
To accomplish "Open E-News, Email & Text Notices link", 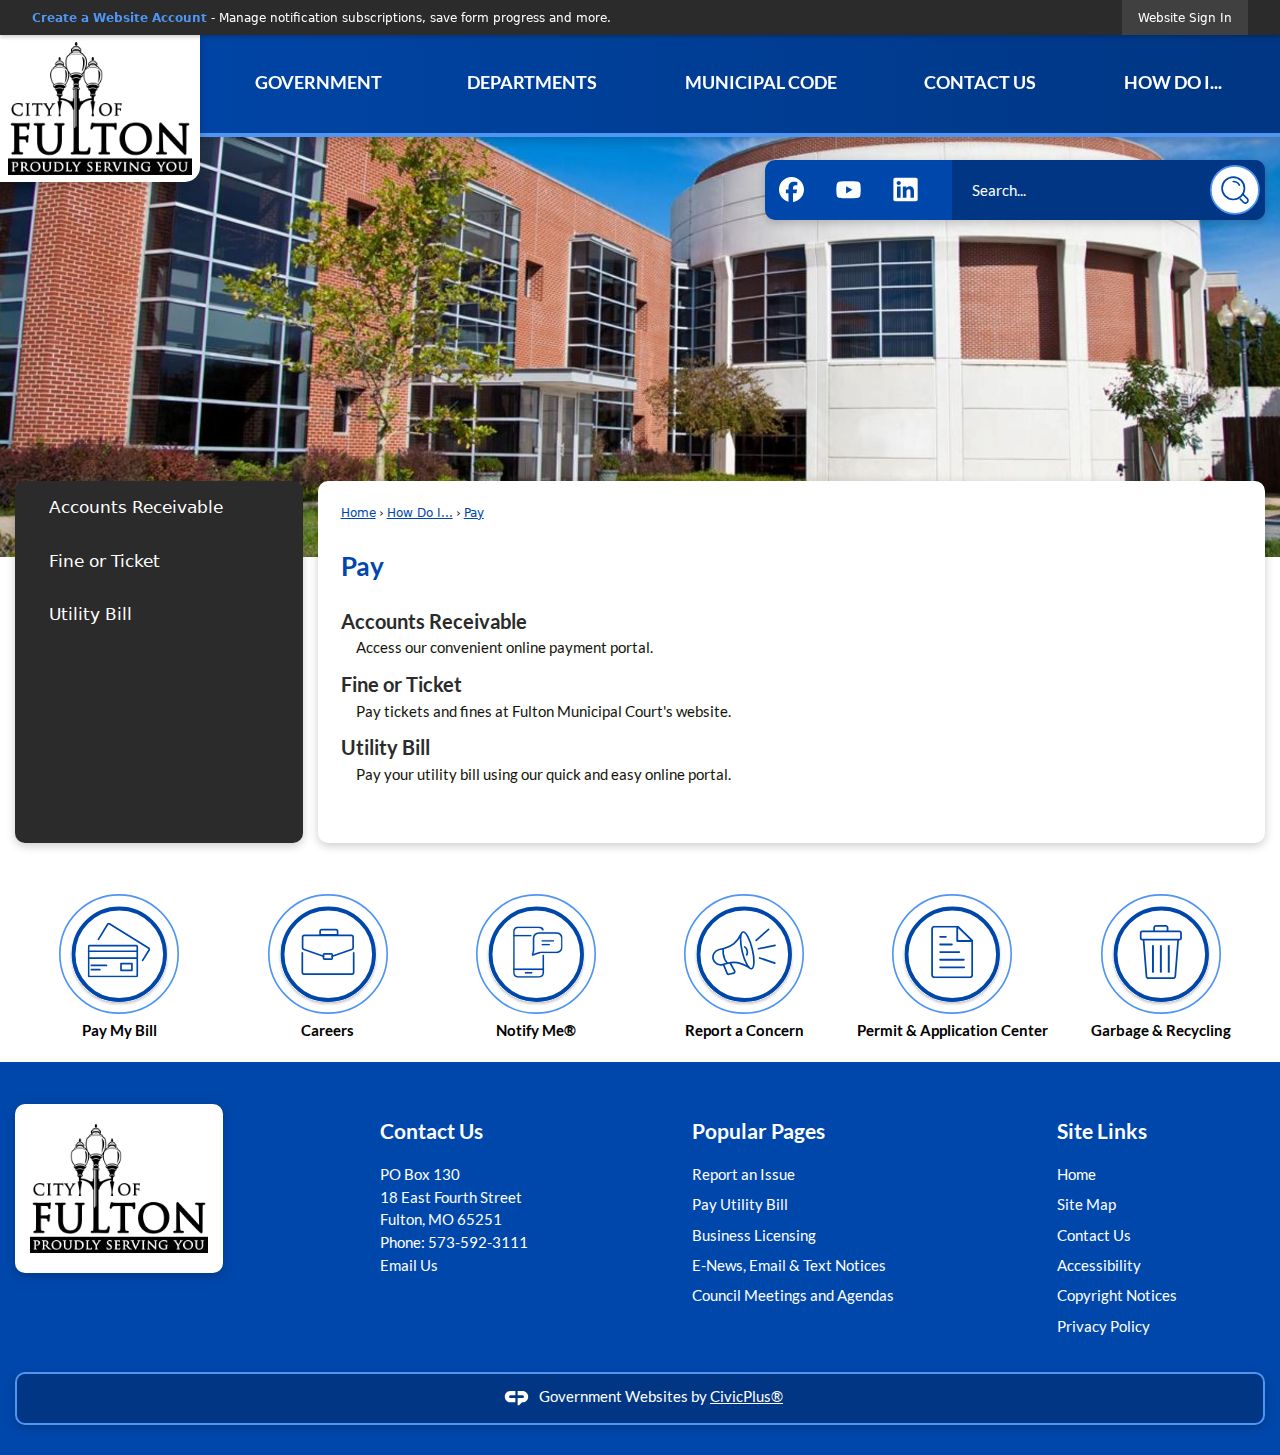I will click(789, 1266).
